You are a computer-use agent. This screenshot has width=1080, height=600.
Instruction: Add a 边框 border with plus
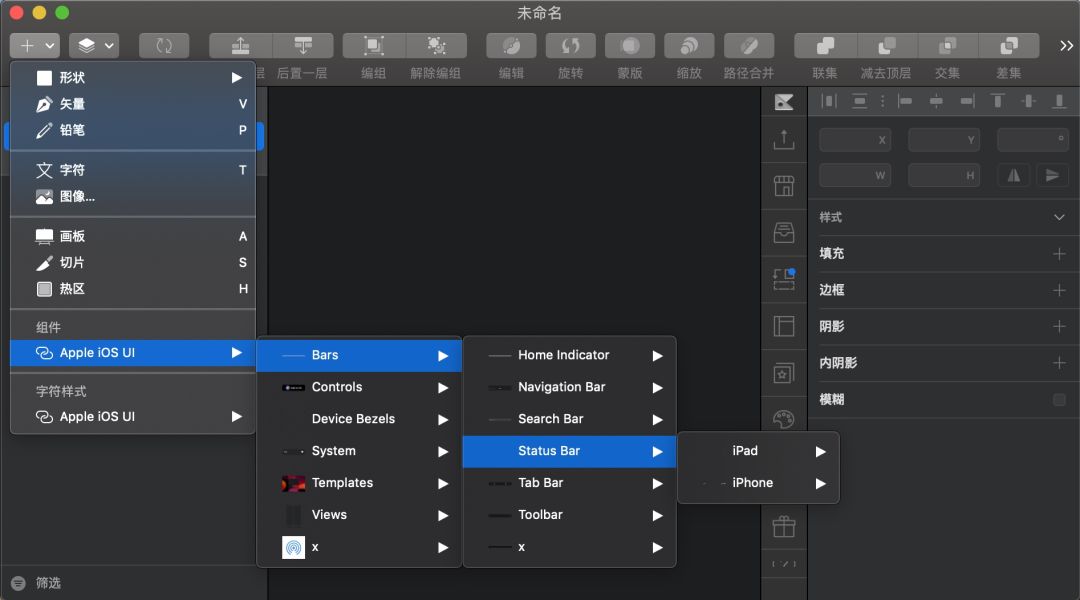1059,290
